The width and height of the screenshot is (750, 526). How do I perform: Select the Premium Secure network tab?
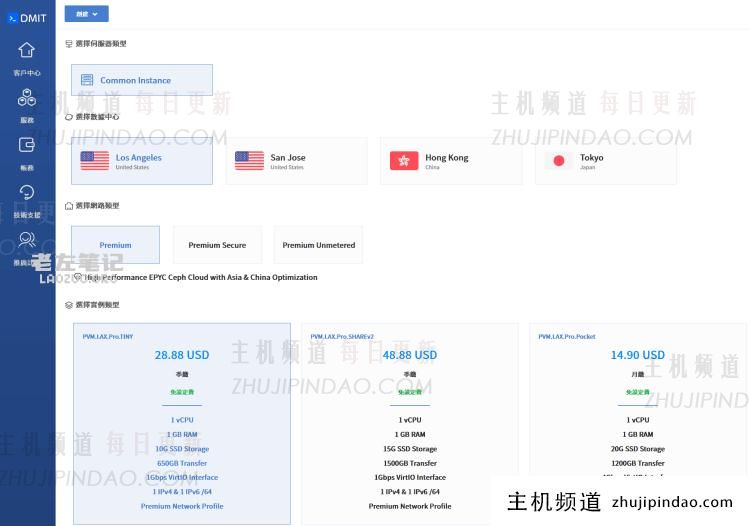[217, 245]
